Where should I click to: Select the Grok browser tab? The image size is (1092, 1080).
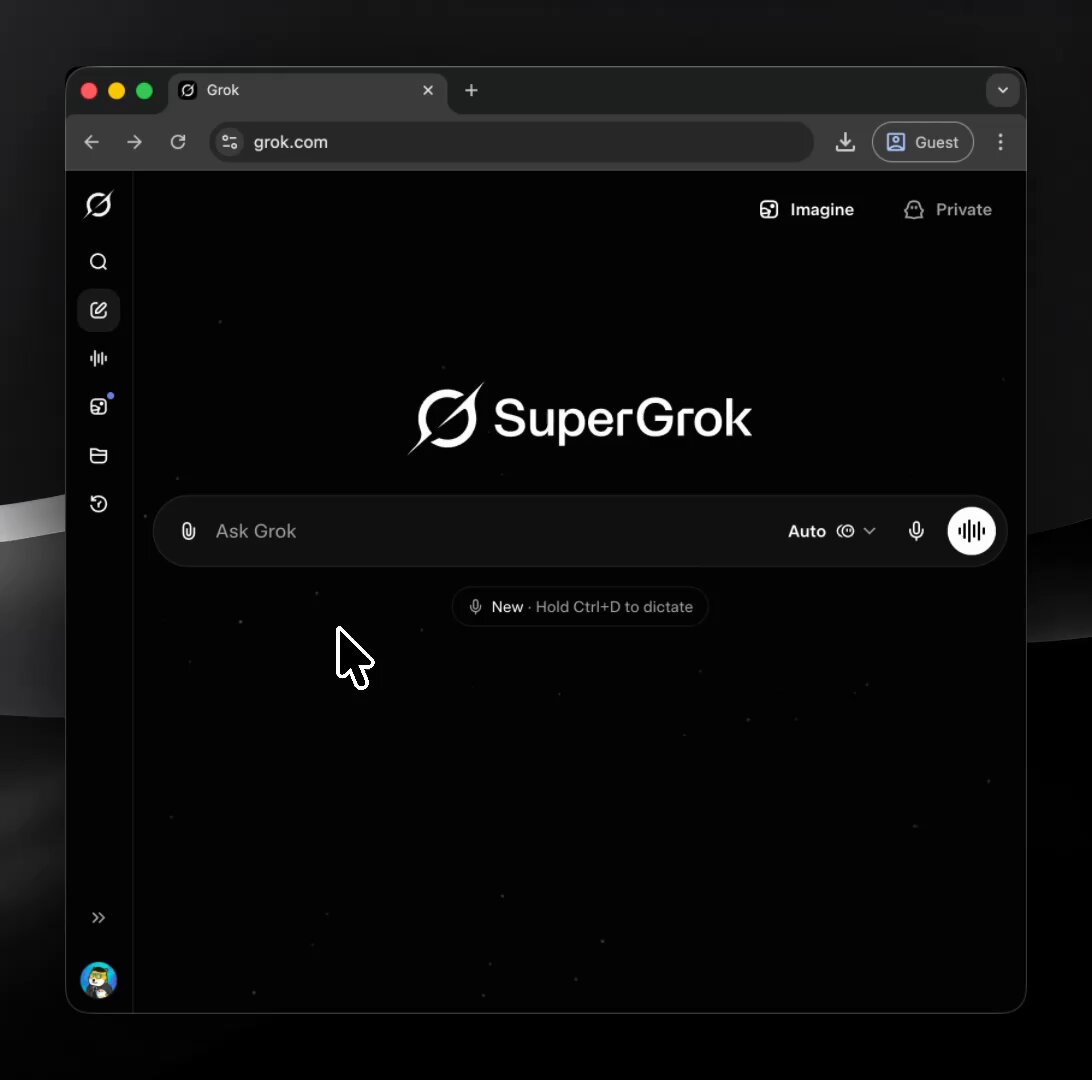(x=308, y=91)
